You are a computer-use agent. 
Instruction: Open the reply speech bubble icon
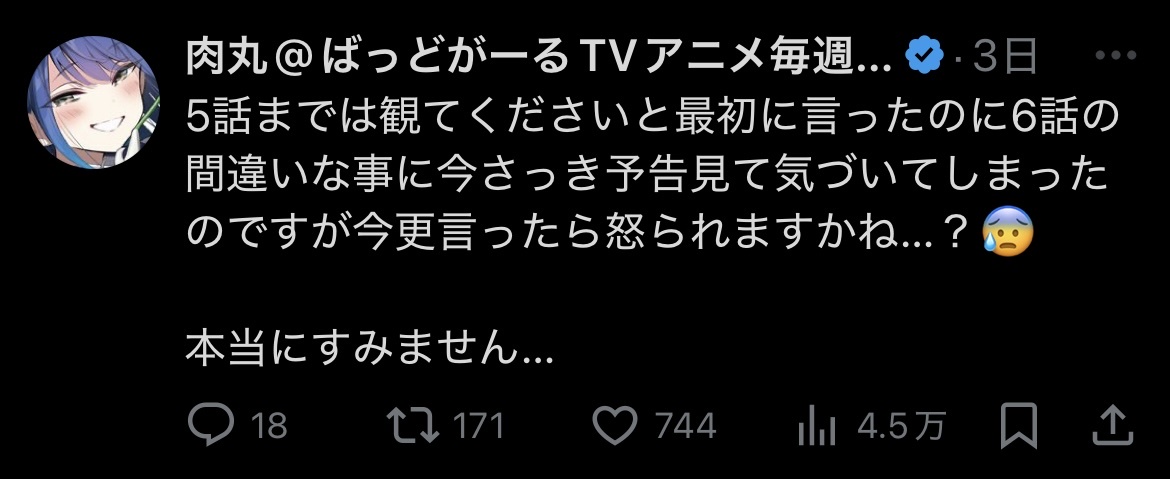pos(212,425)
